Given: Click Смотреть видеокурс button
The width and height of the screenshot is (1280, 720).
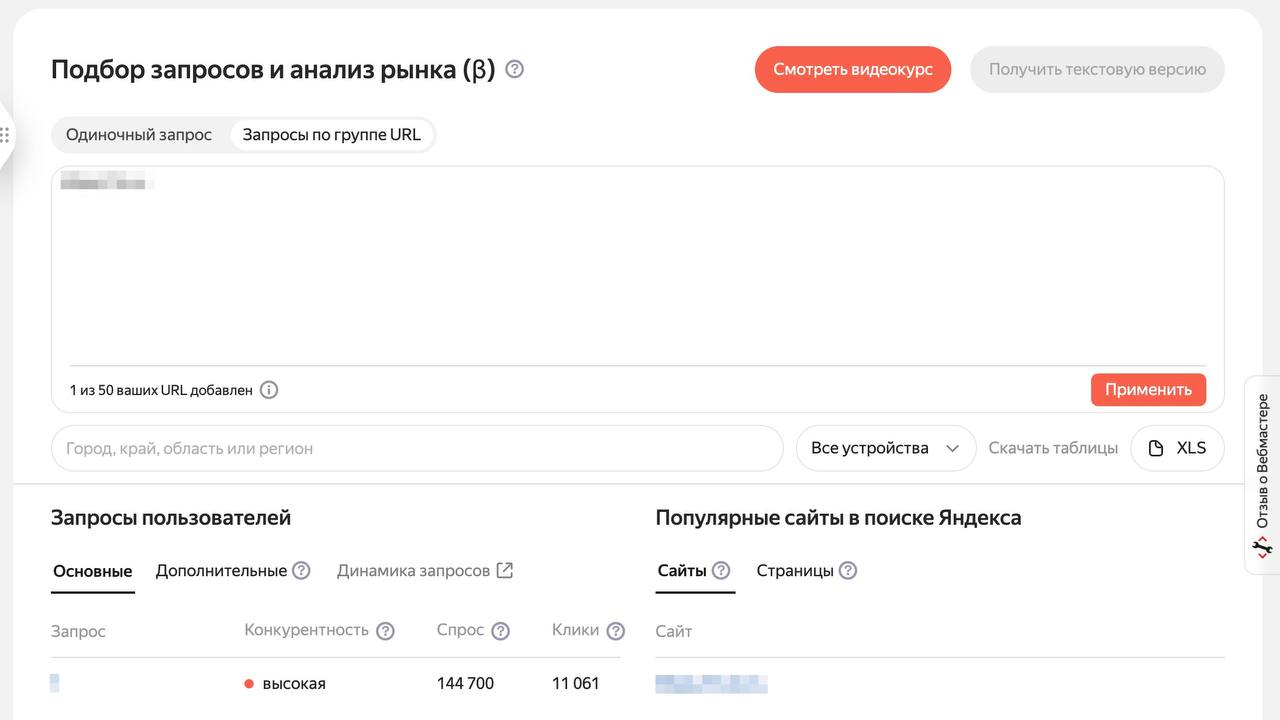Looking at the screenshot, I should pyautogui.click(x=852, y=69).
